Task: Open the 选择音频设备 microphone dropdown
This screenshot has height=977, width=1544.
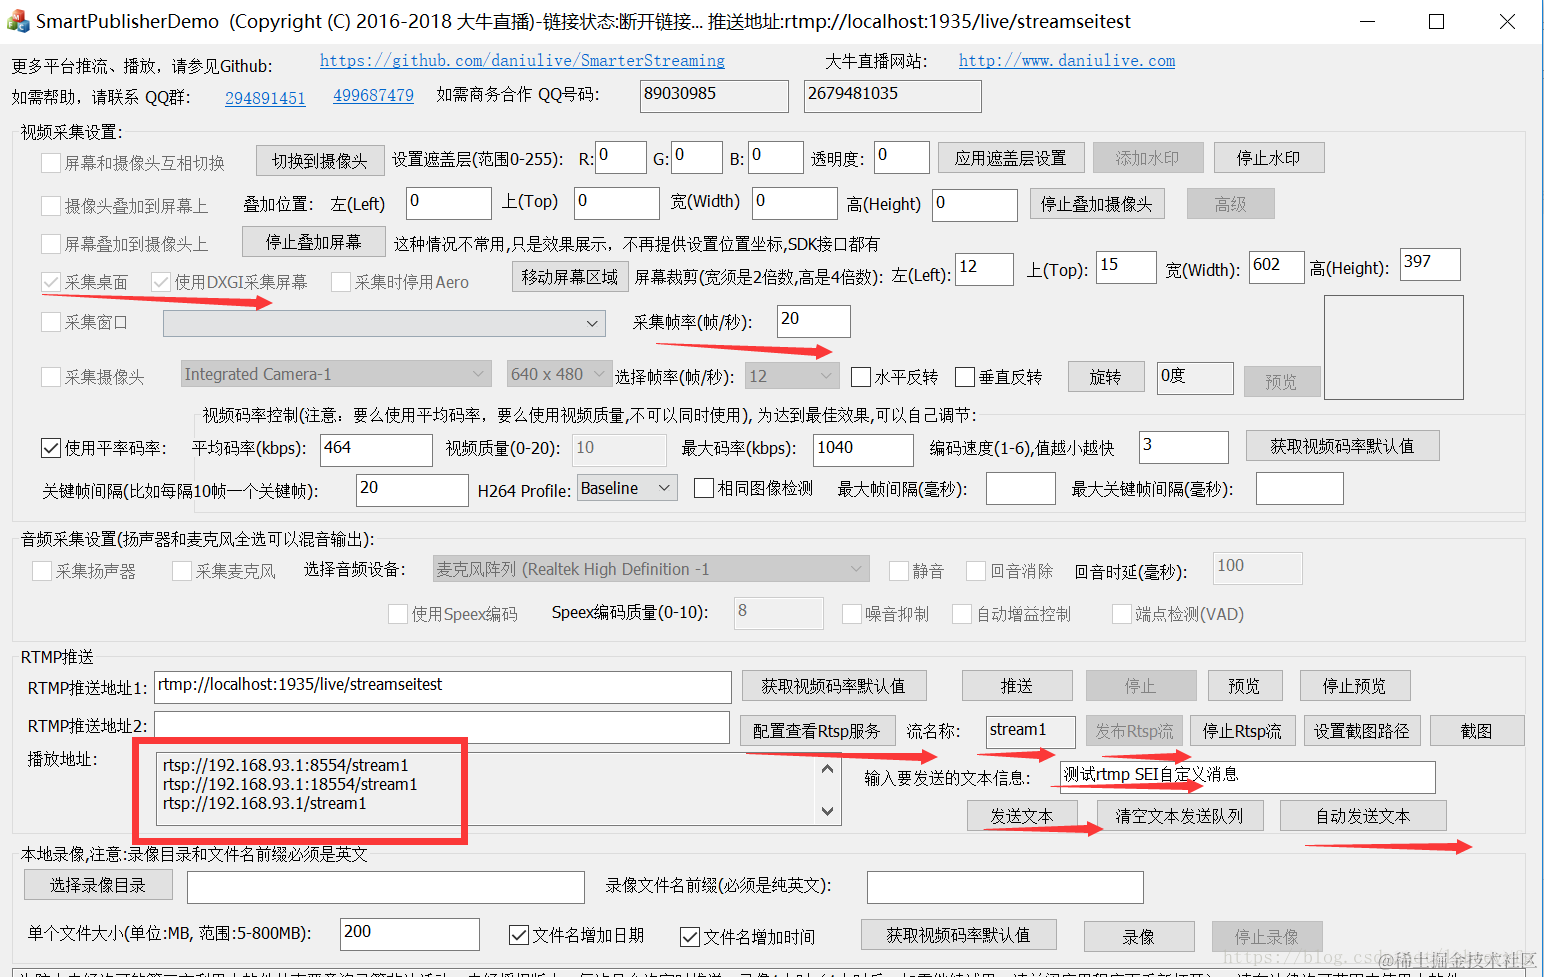Action: (651, 569)
